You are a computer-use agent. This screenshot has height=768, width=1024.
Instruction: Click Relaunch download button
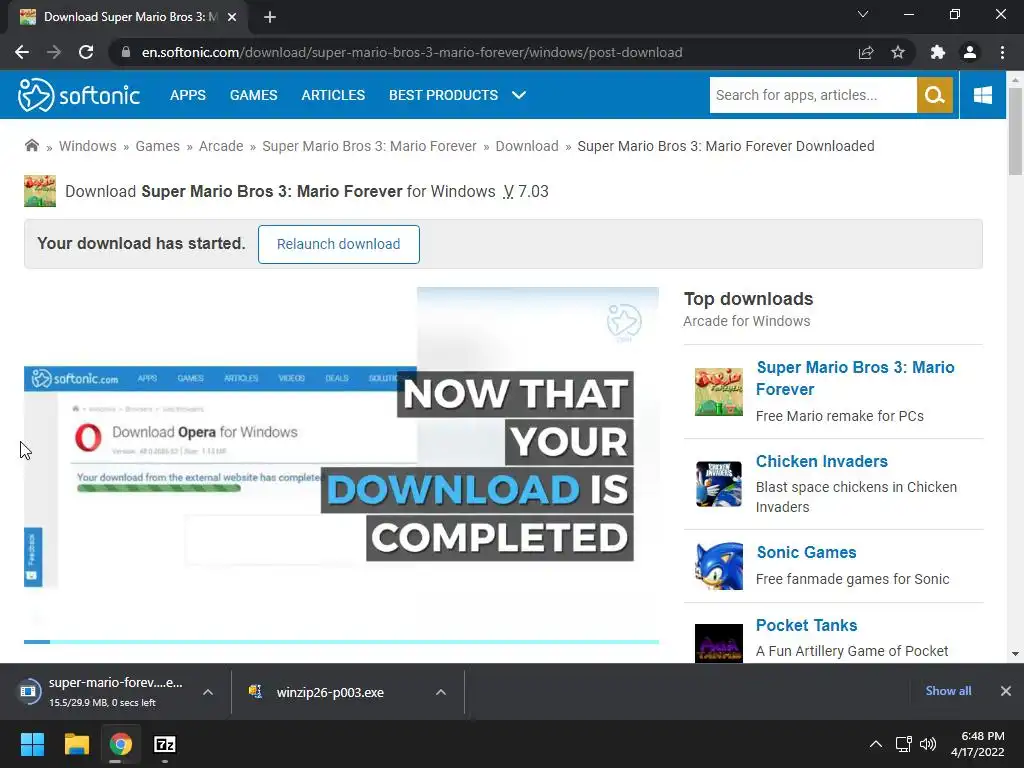338,244
